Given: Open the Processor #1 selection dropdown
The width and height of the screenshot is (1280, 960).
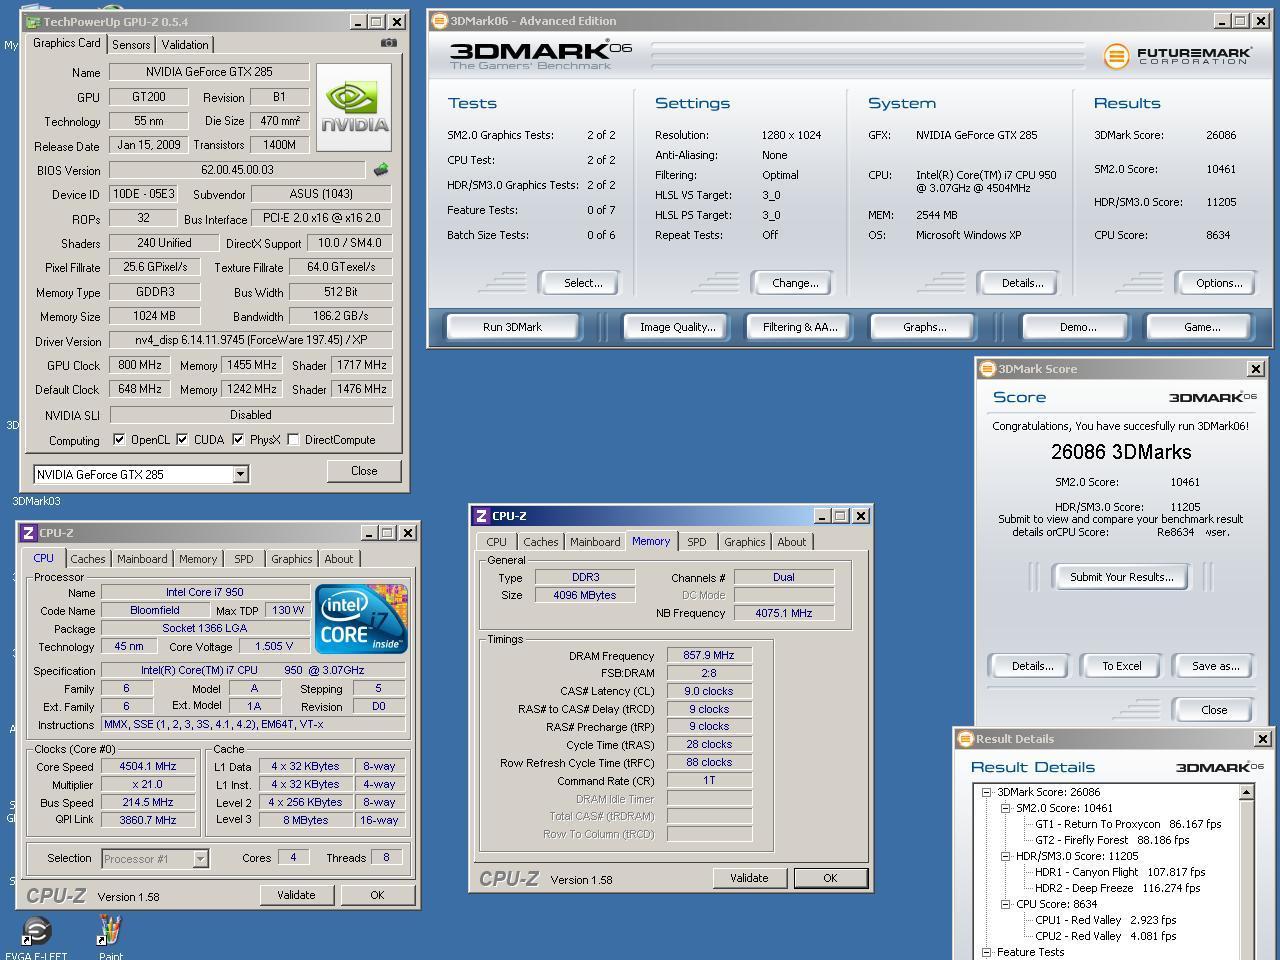Looking at the screenshot, I should click(200, 858).
